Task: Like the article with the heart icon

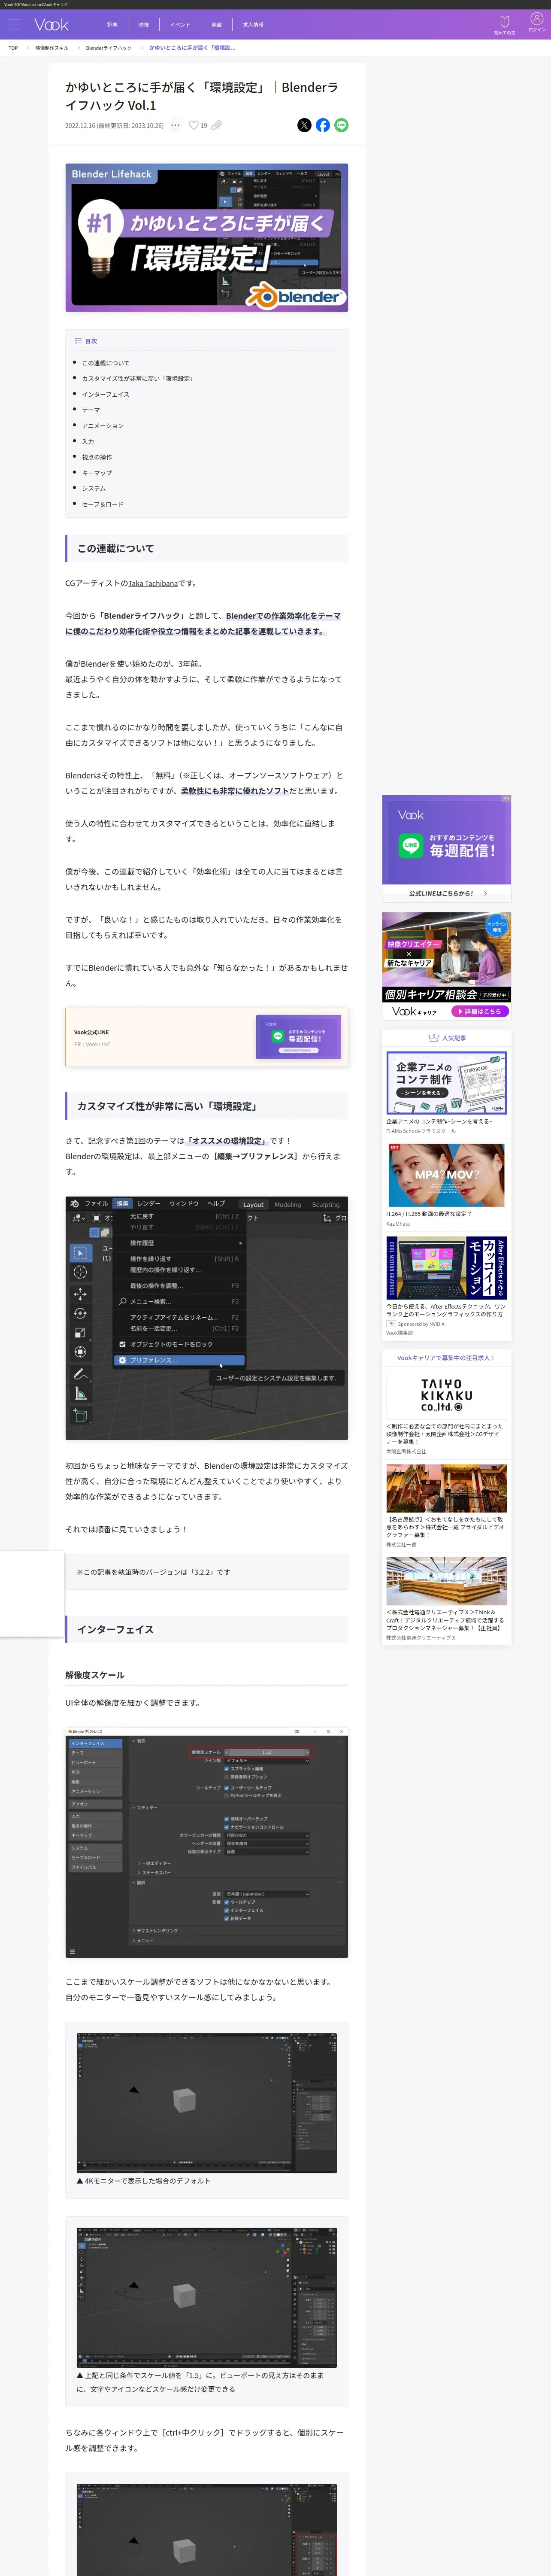Action: (194, 125)
